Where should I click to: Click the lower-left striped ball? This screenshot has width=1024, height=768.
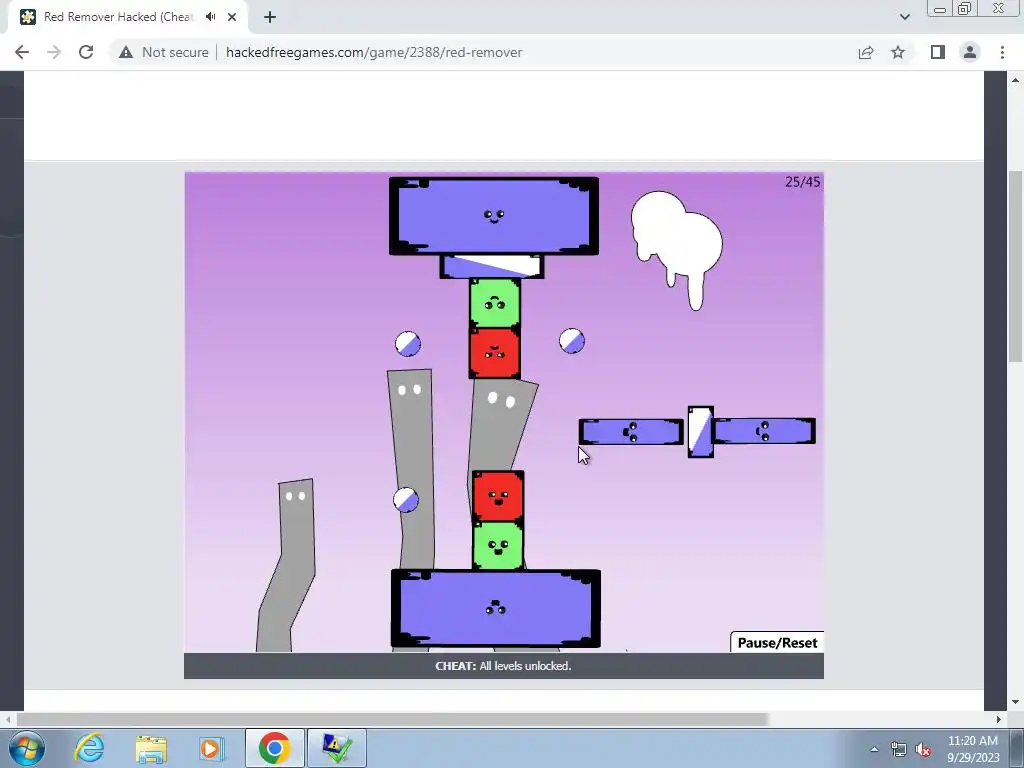click(x=406, y=500)
